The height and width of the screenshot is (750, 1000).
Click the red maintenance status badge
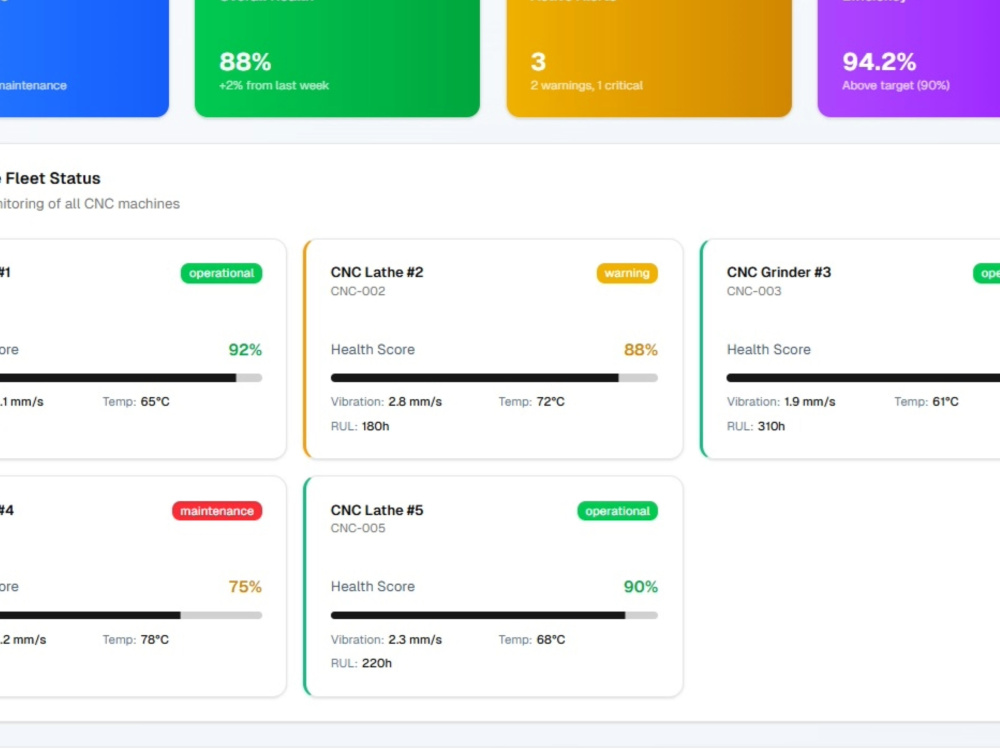[x=217, y=511]
